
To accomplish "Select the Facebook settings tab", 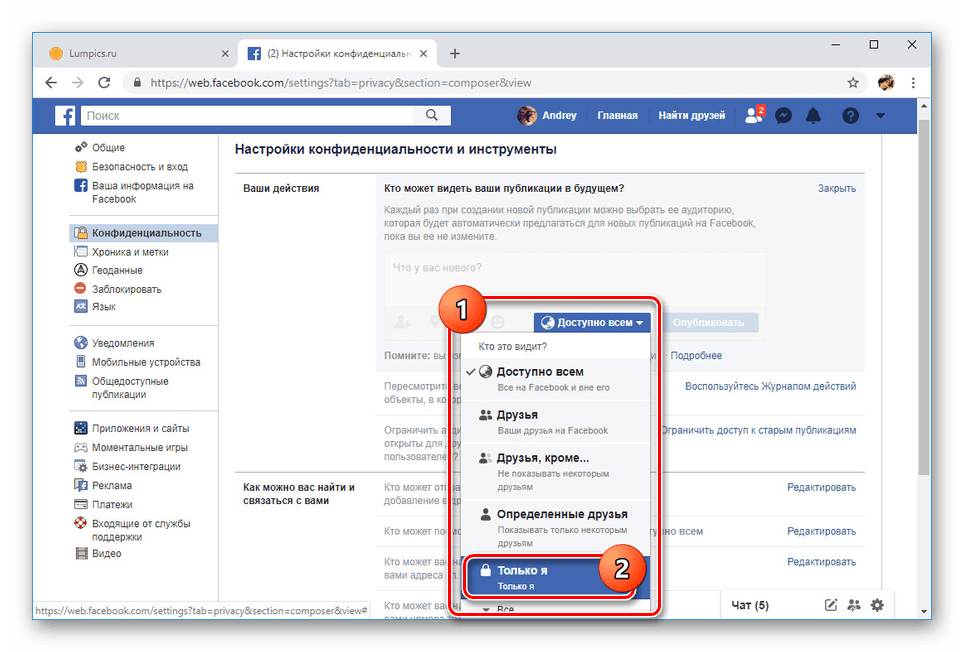I will [338, 53].
